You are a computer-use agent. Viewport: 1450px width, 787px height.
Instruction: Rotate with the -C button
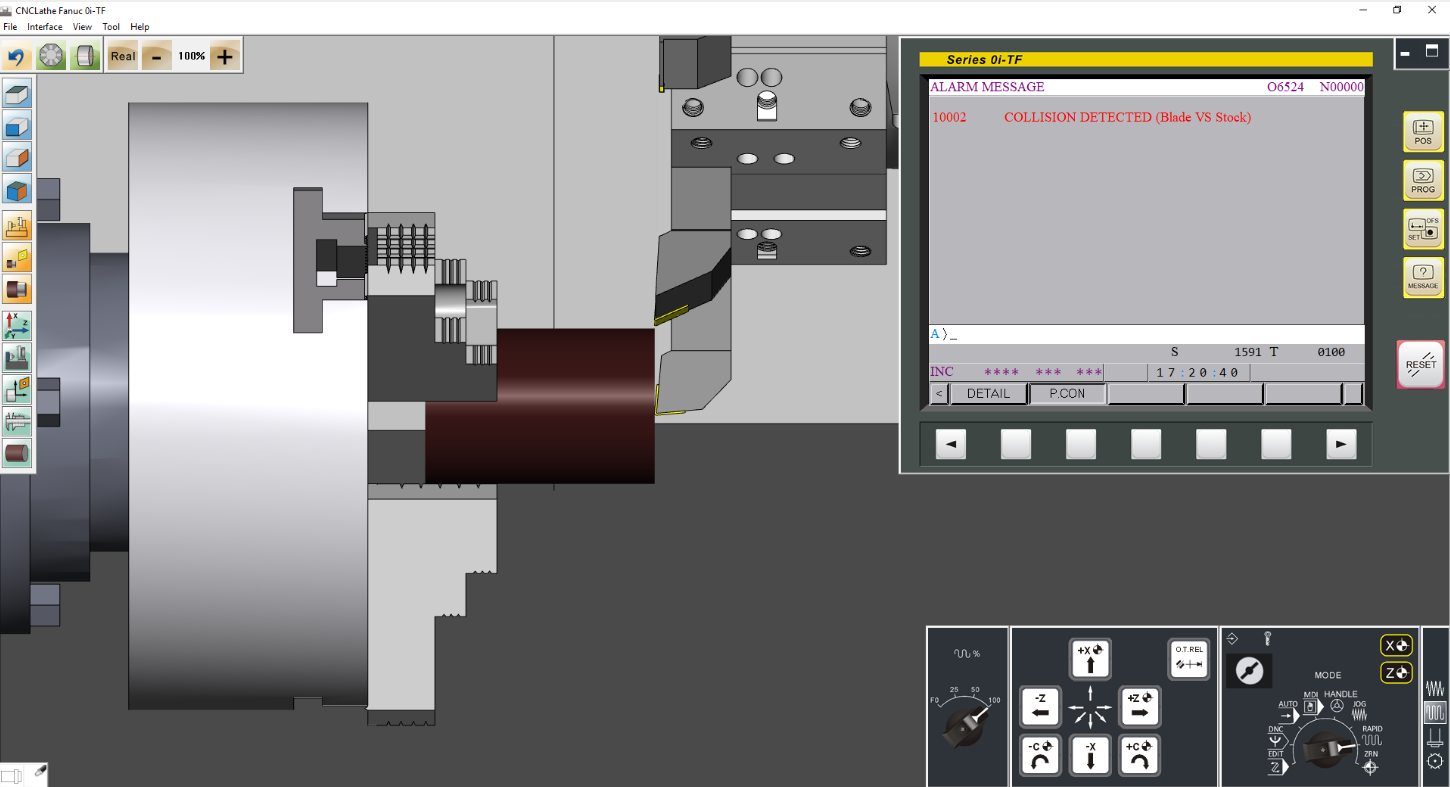pos(1040,755)
